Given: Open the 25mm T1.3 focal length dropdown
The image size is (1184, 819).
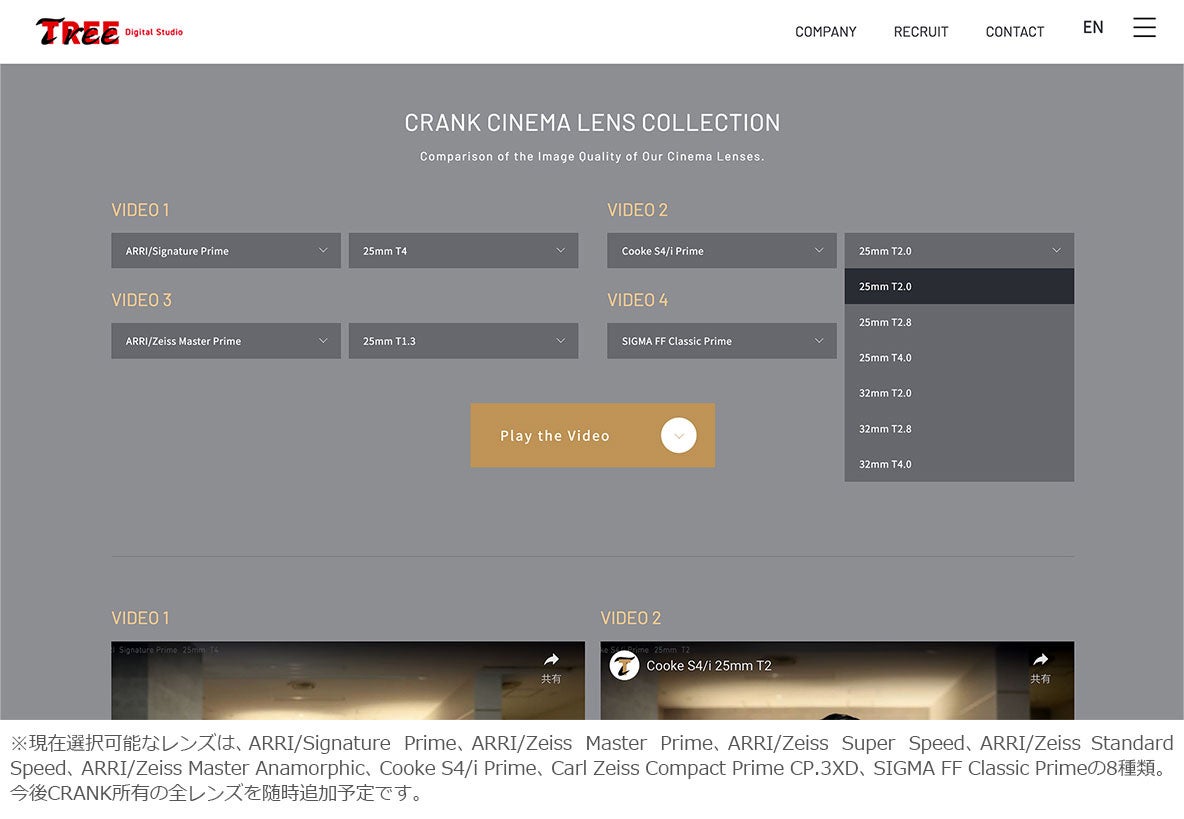Looking at the screenshot, I should (464, 341).
